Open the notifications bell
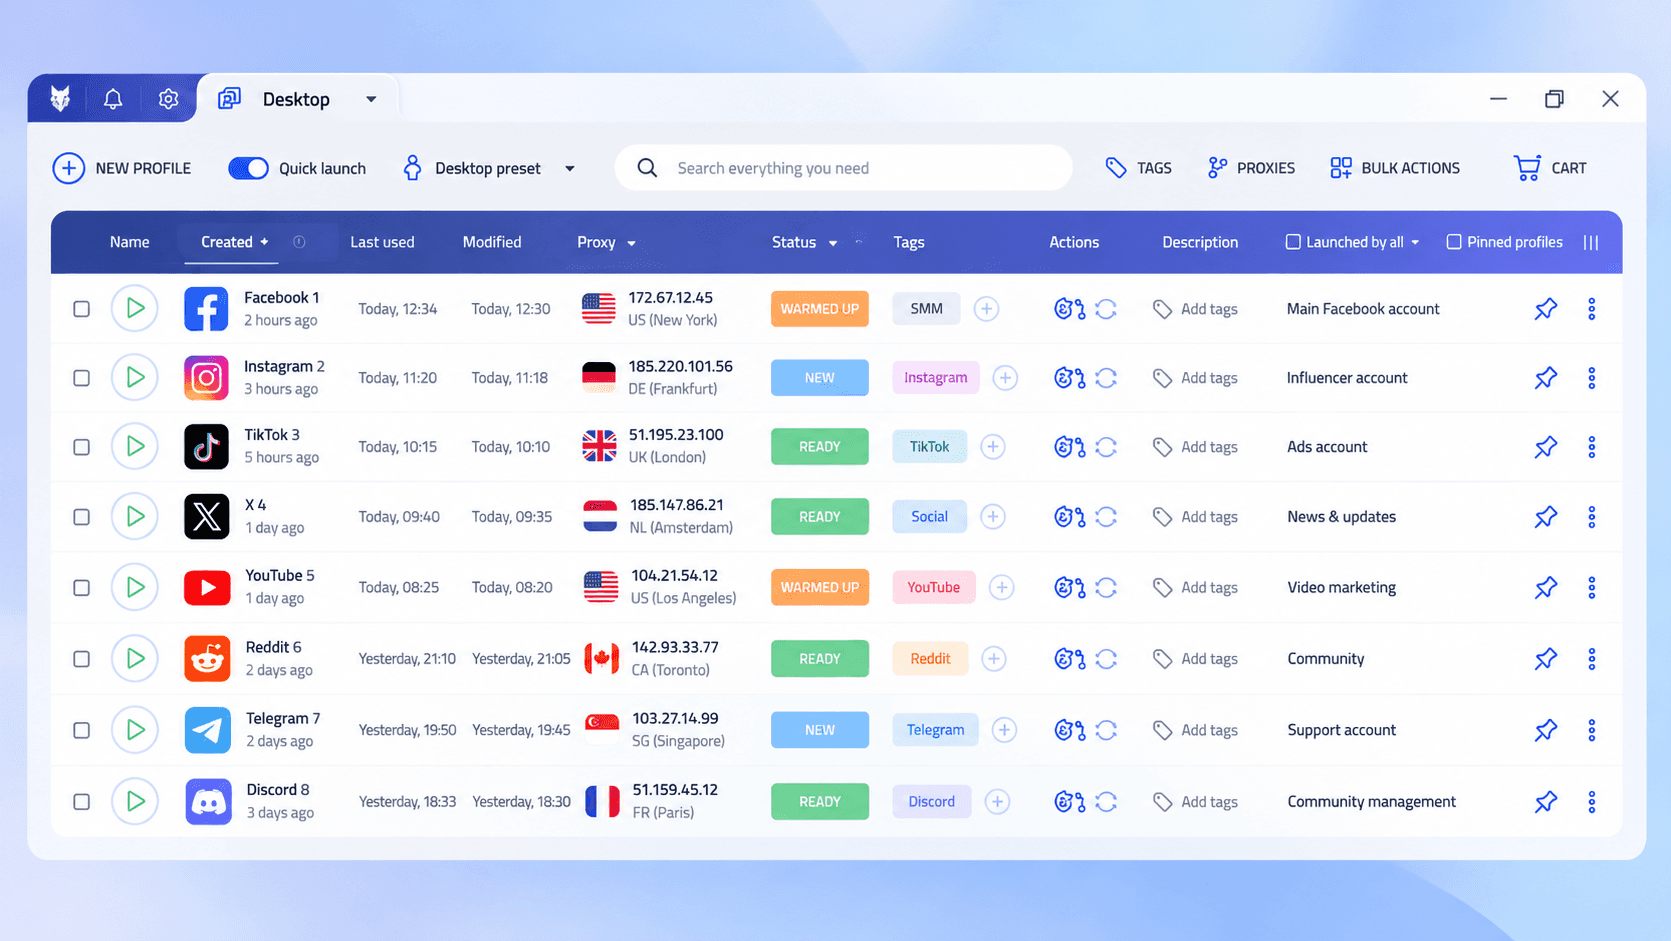The height and width of the screenshot is (941, 1671). coord(113,99)
